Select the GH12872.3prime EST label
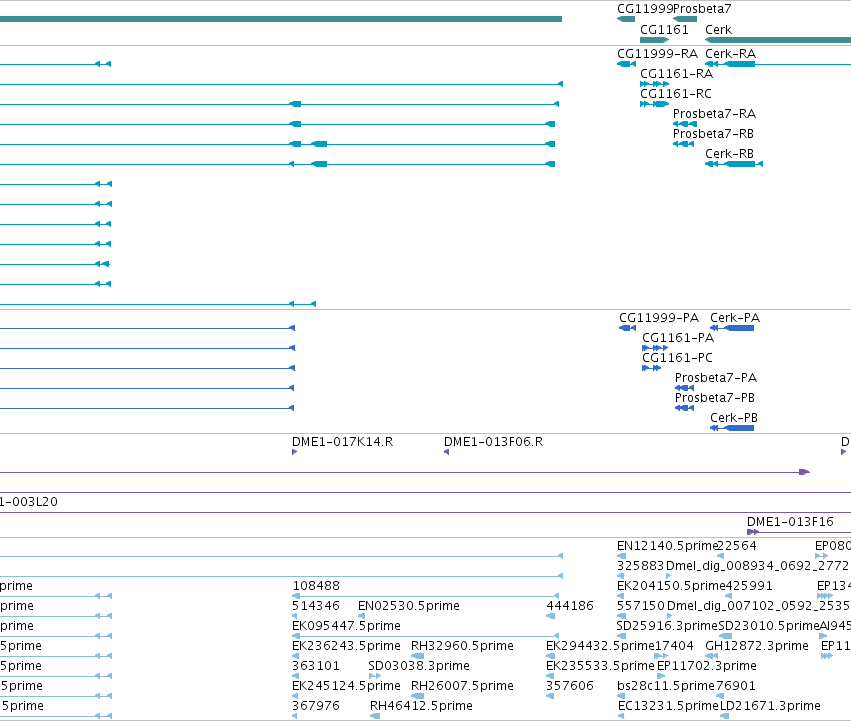 (757, 646)
